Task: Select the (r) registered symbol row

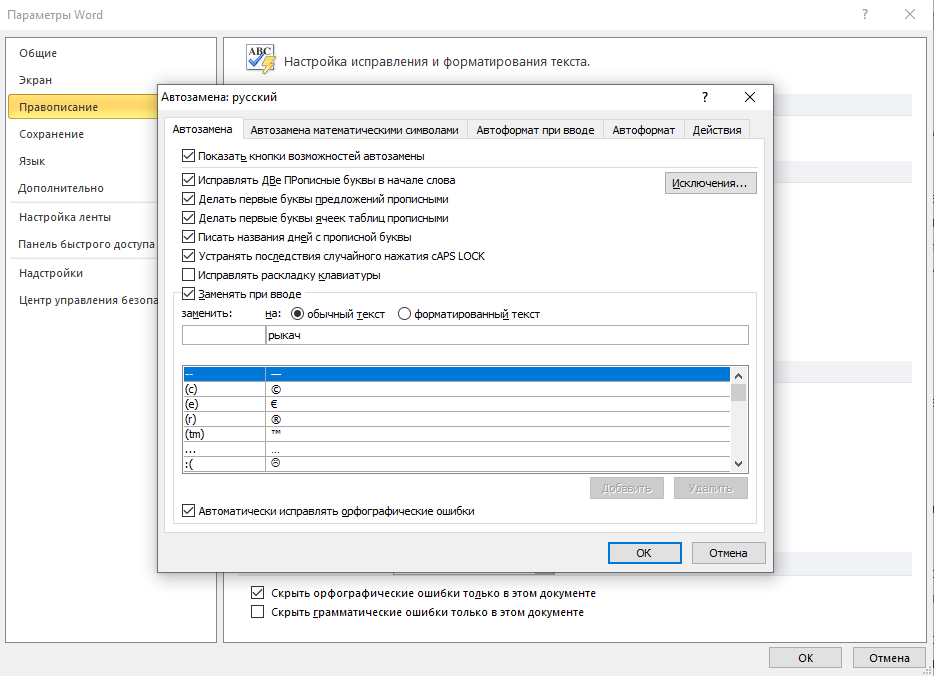Action: (x=456, y=419)
